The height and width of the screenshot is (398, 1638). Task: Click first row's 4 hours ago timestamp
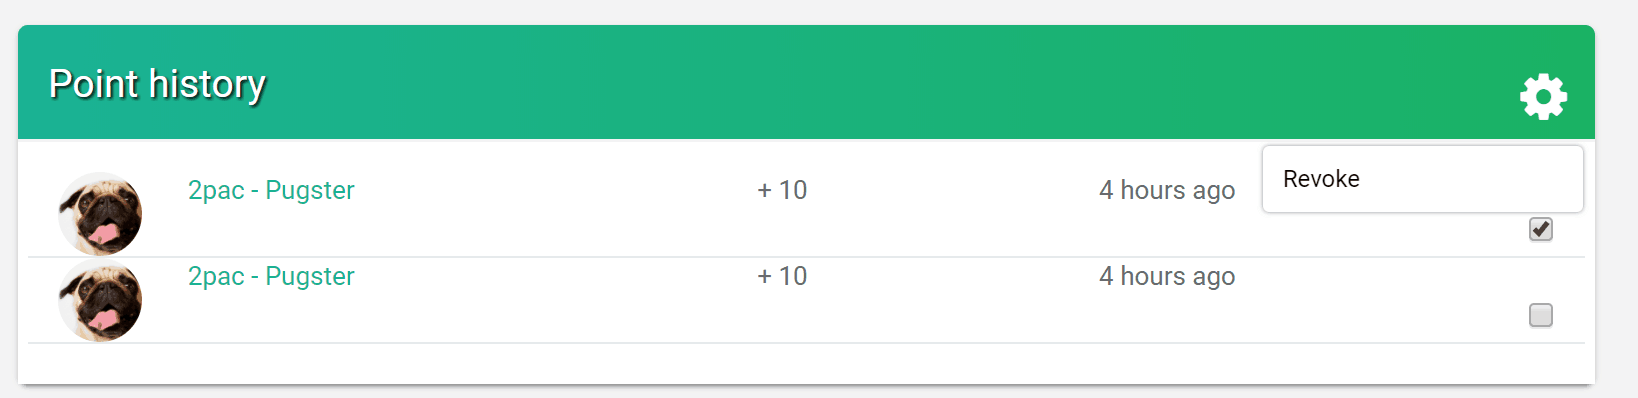1167,190
